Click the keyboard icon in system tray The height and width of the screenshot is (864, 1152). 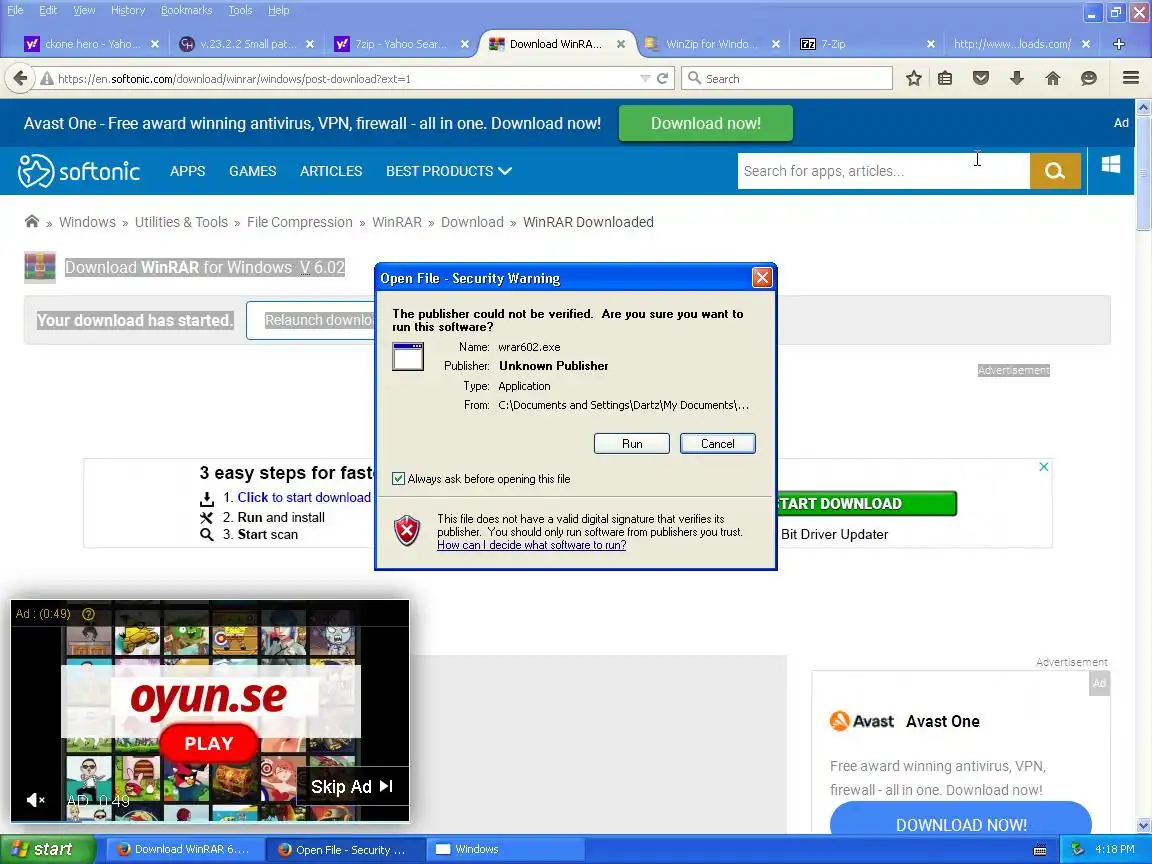[1040, 850]
